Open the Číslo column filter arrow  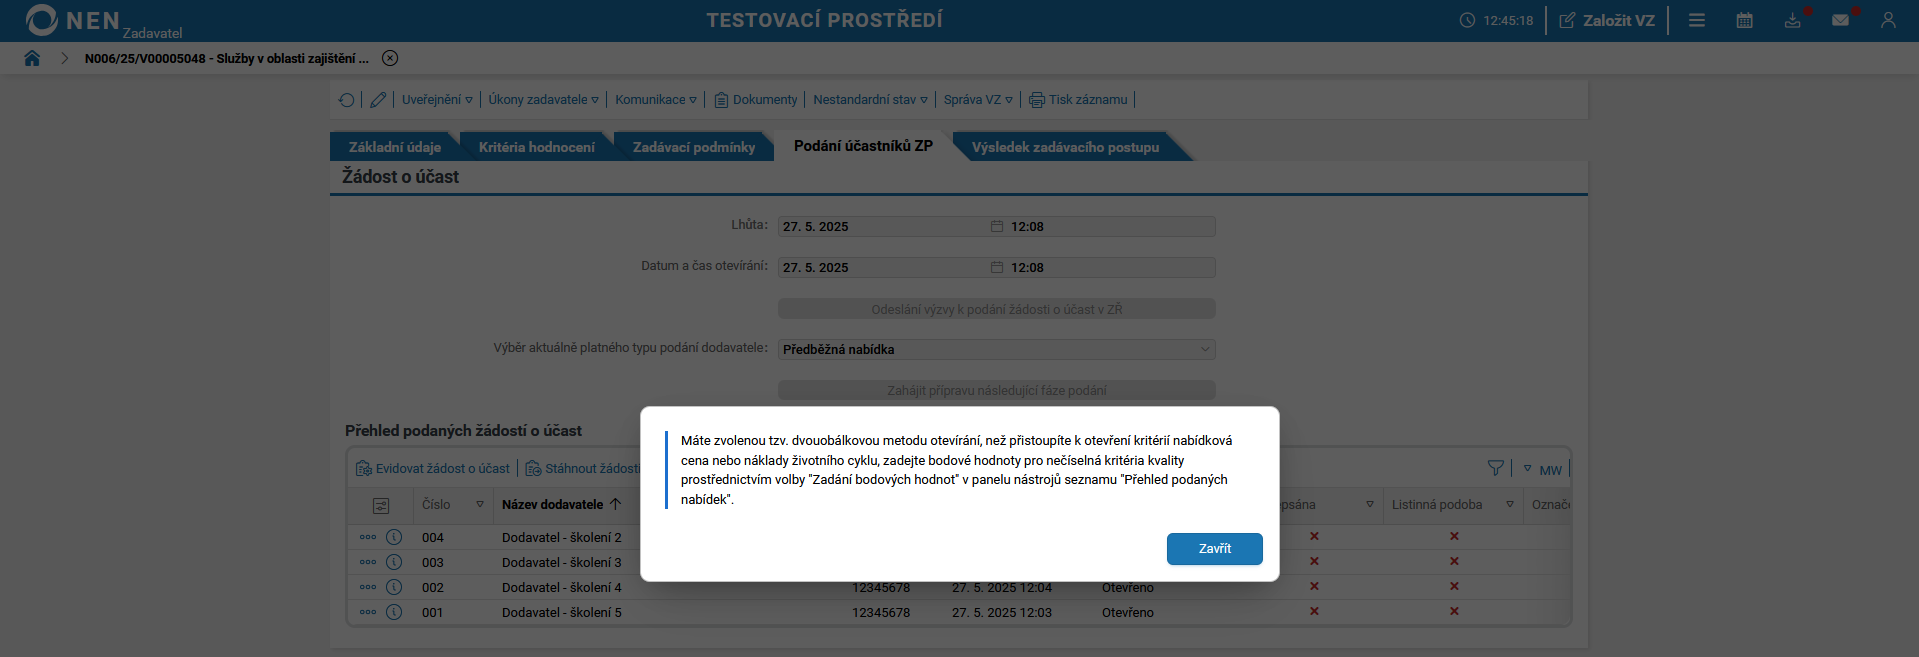[480, 505]
